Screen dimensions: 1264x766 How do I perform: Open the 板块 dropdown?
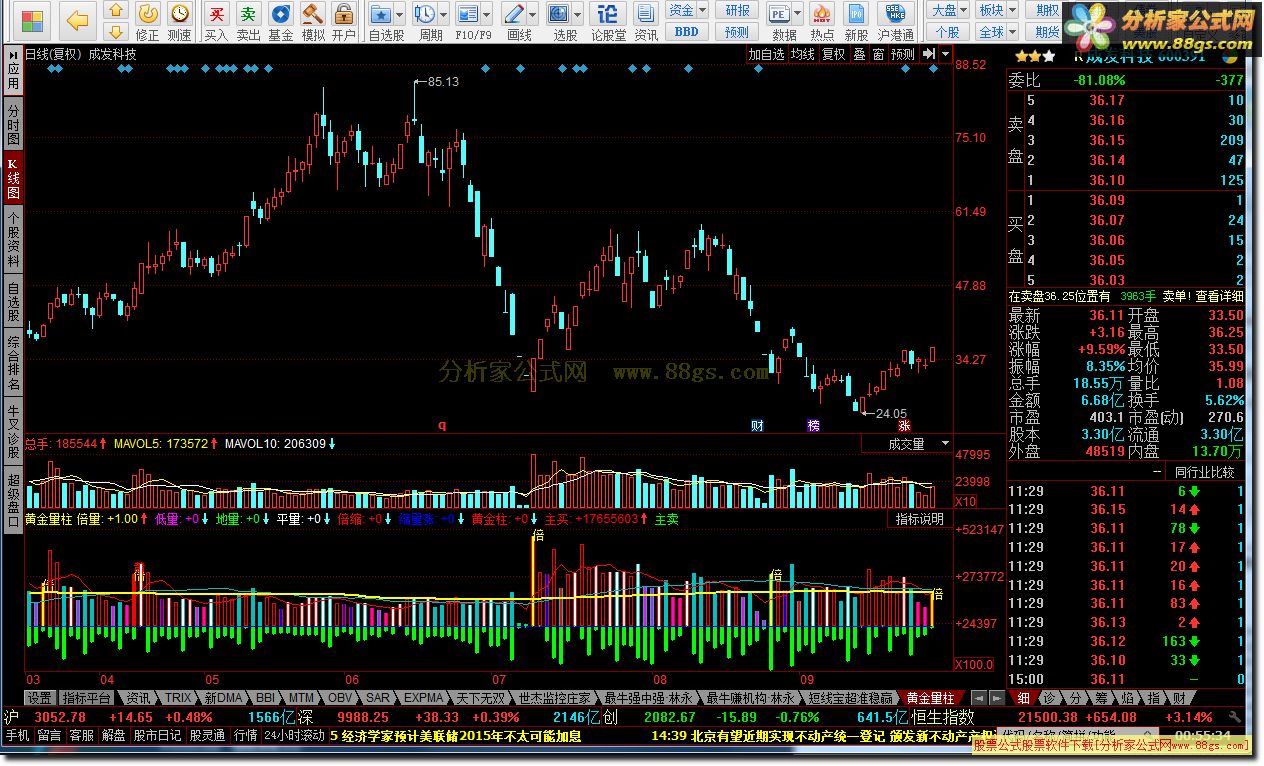[995, 10]
